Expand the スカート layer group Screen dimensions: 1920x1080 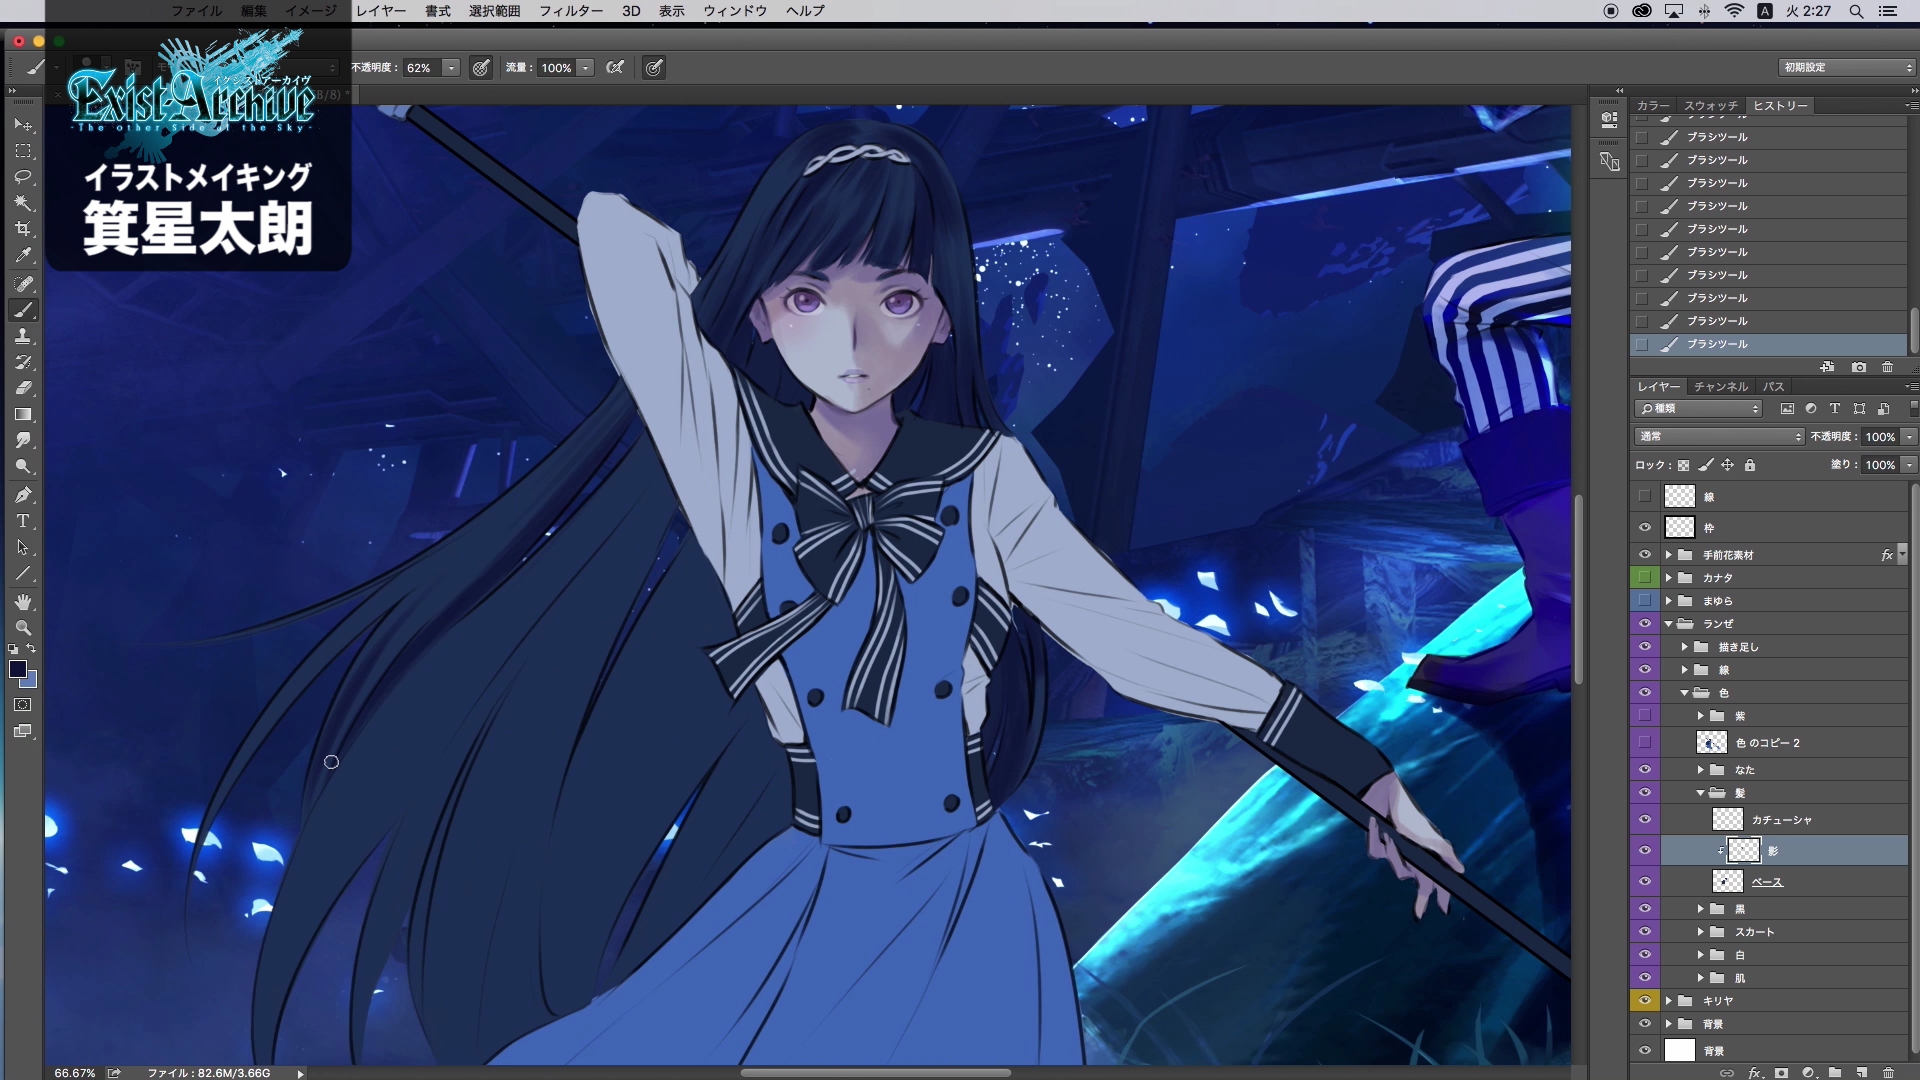(x=1700, y=931)
